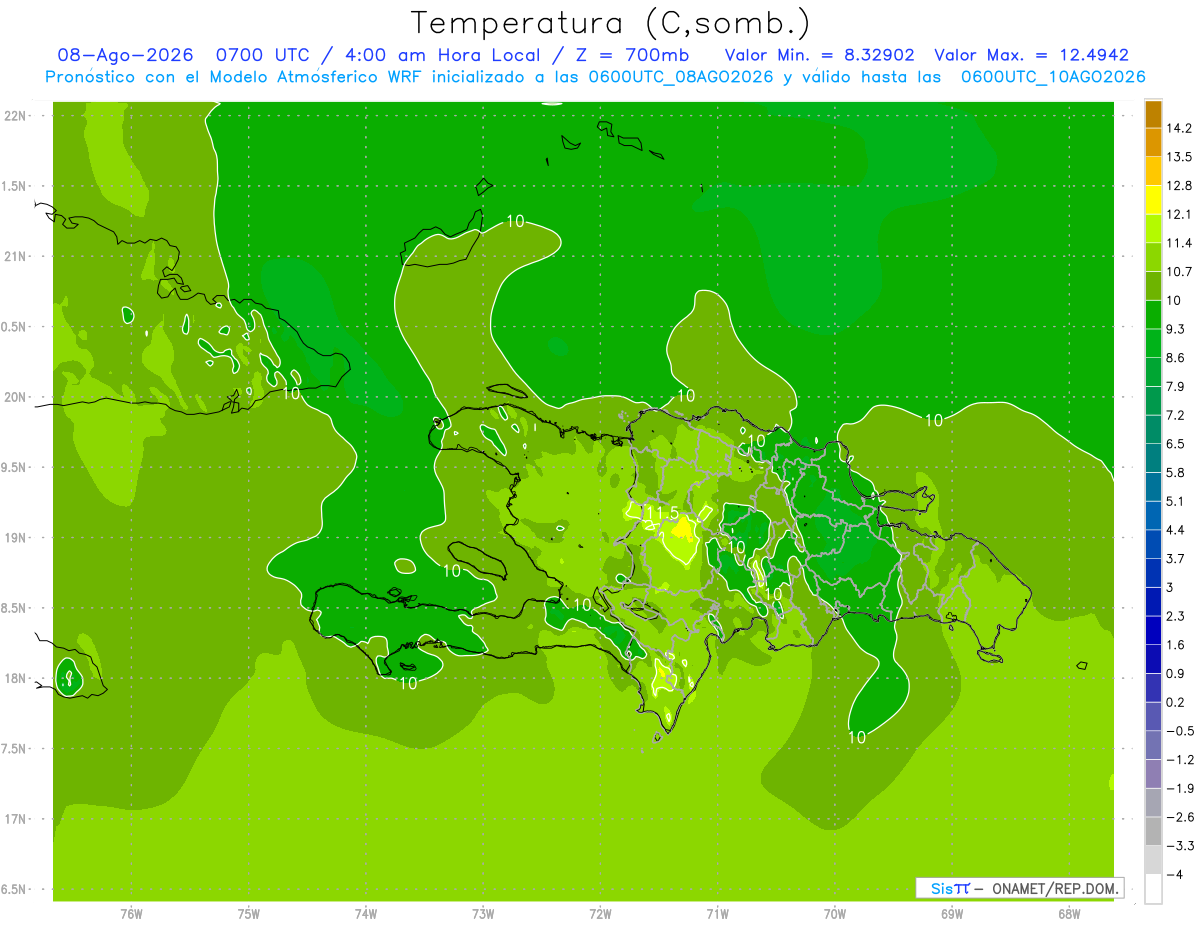1200x927 pixels.
Task: Click the "21N" latitude label
Action: [x=16, y=257]
